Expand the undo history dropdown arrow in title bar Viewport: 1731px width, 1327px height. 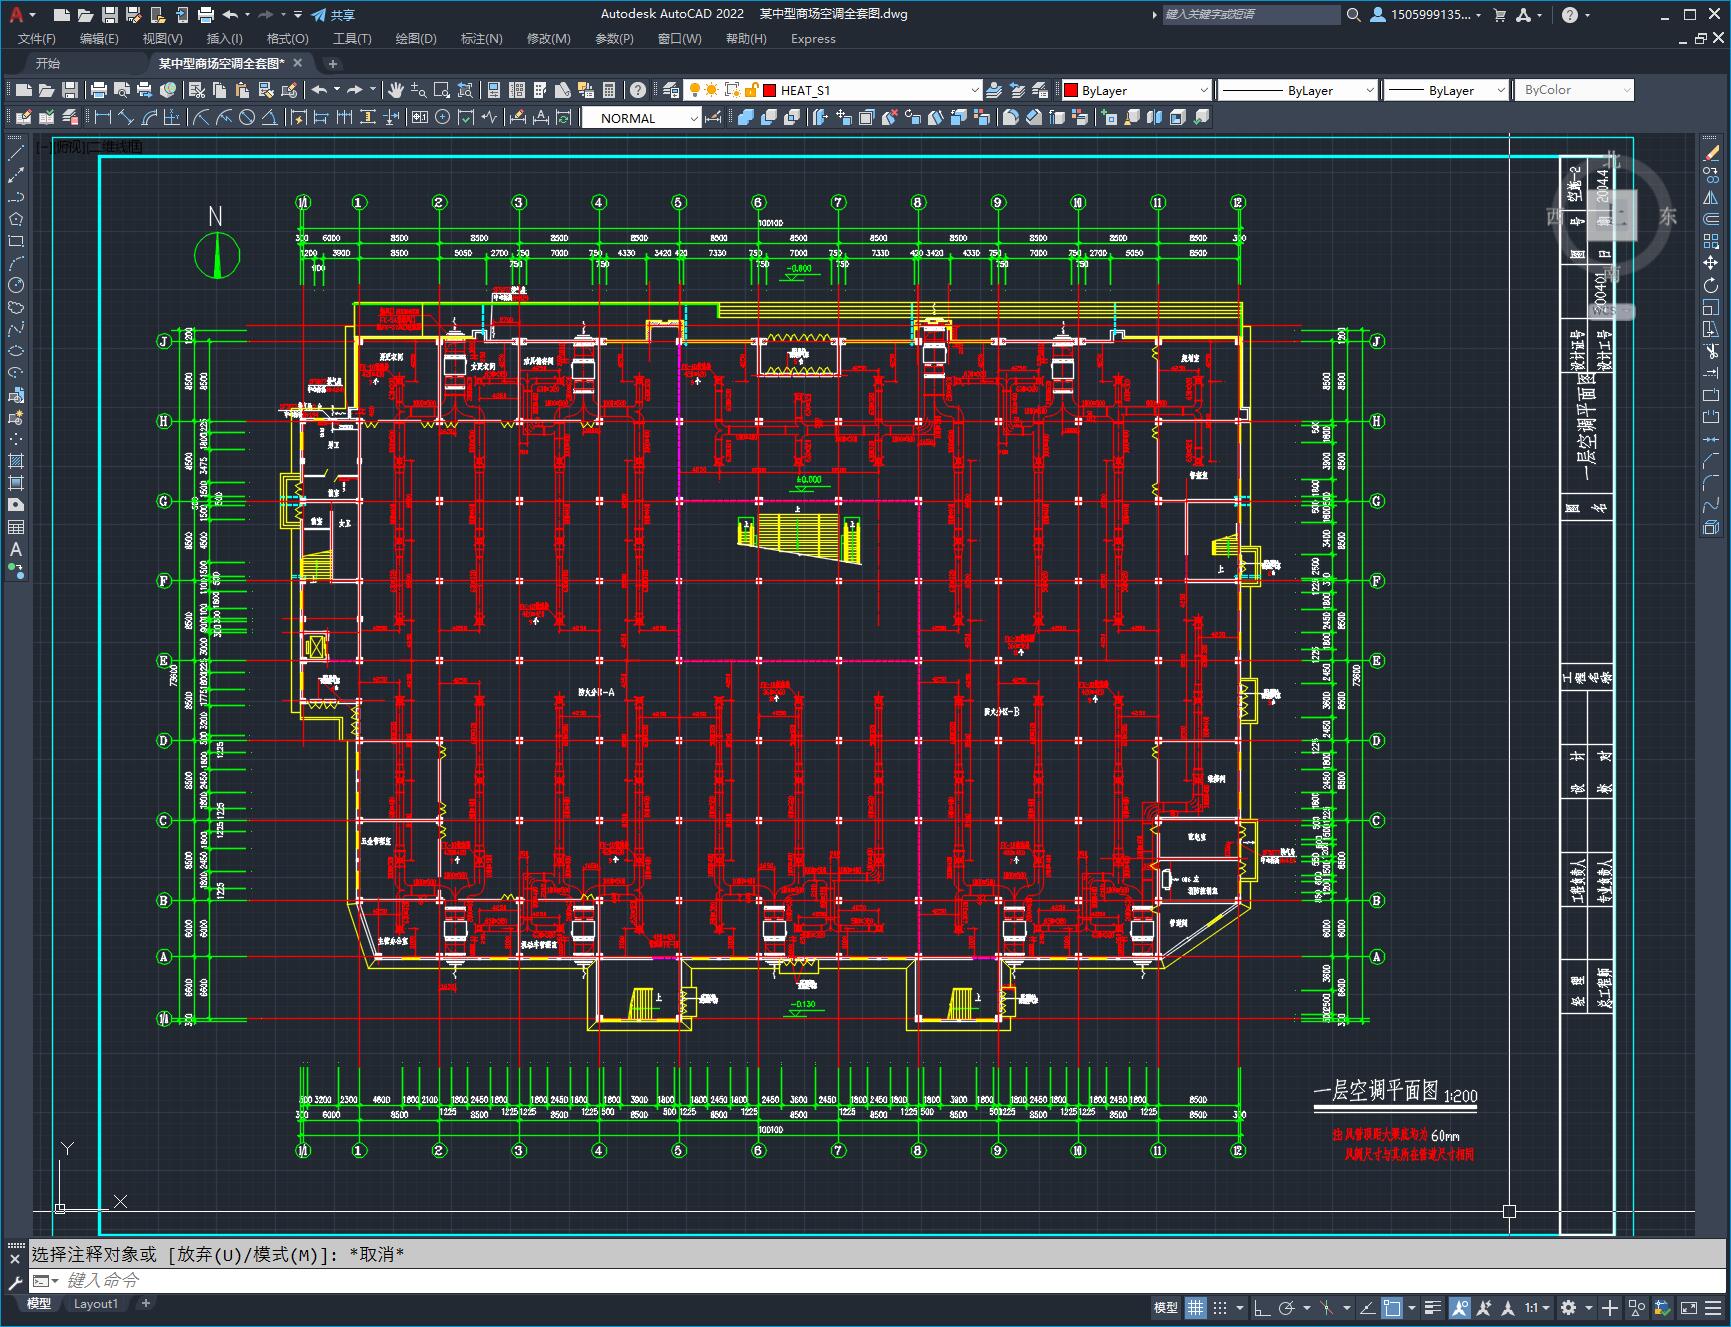click(248, 15)
